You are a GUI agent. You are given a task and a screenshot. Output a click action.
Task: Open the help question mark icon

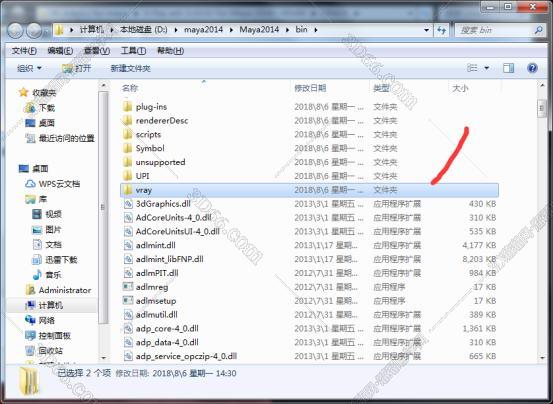click(x=532, y=68)
